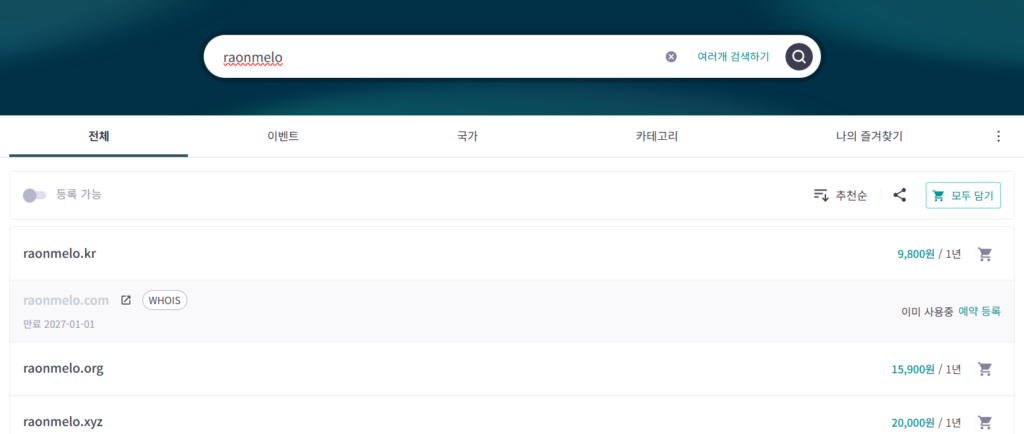Switch to the 이벤트 tab
Viewport: 1024px width, 434px height.
(282, 136)
